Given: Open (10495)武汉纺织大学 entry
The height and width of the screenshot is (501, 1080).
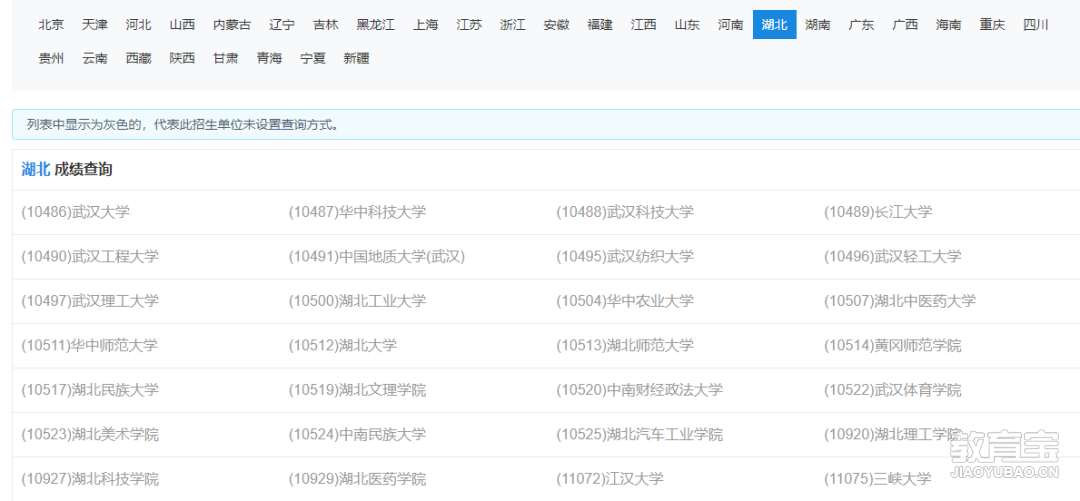Looking at the screenshot, I should 625,257.
